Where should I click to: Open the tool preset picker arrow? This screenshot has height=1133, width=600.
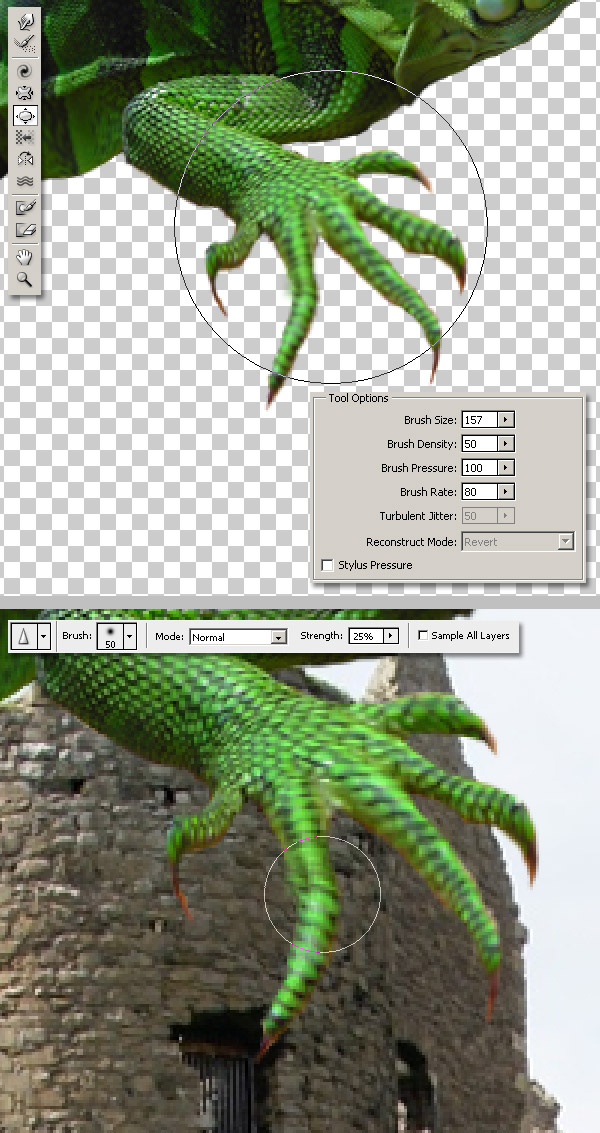tap(43, 637)
